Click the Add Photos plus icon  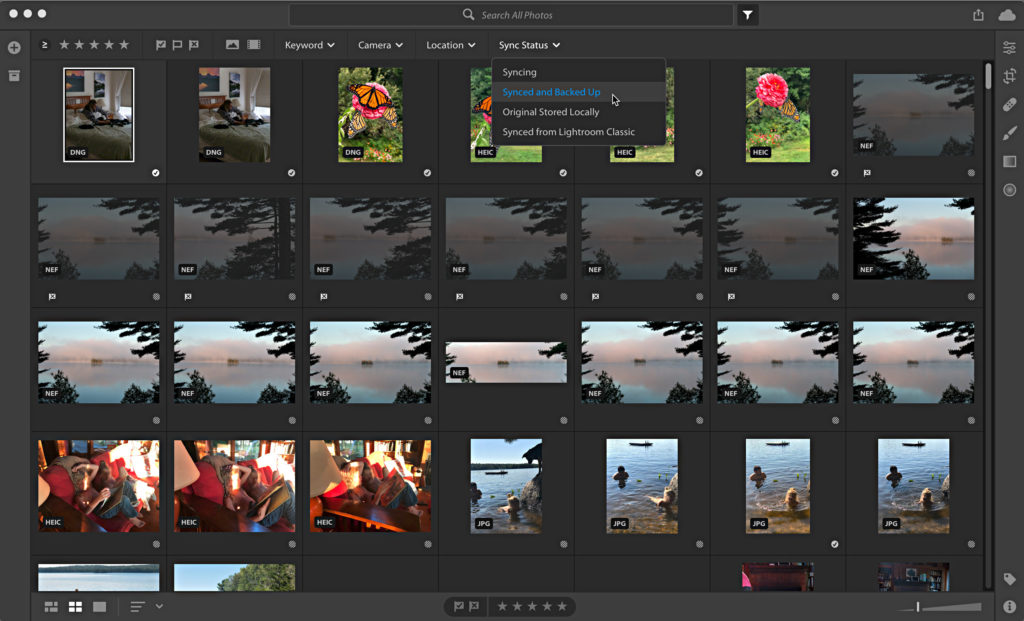(13, 46)
